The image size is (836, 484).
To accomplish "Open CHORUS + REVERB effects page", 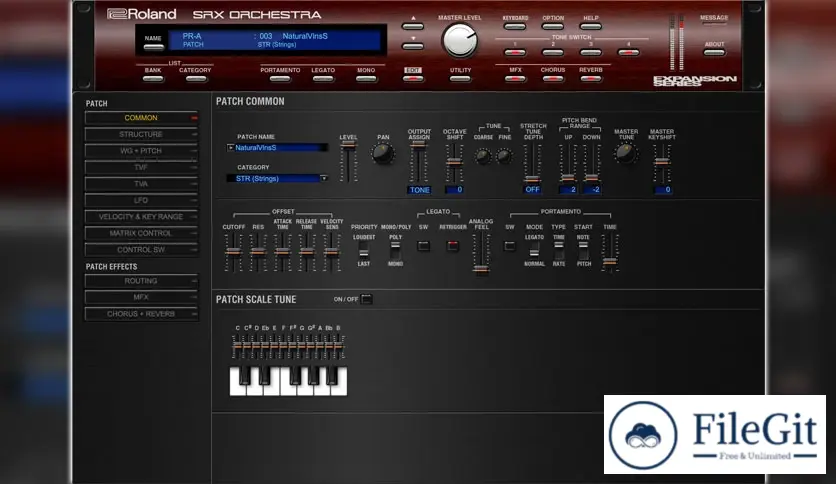I will [141, 314].
